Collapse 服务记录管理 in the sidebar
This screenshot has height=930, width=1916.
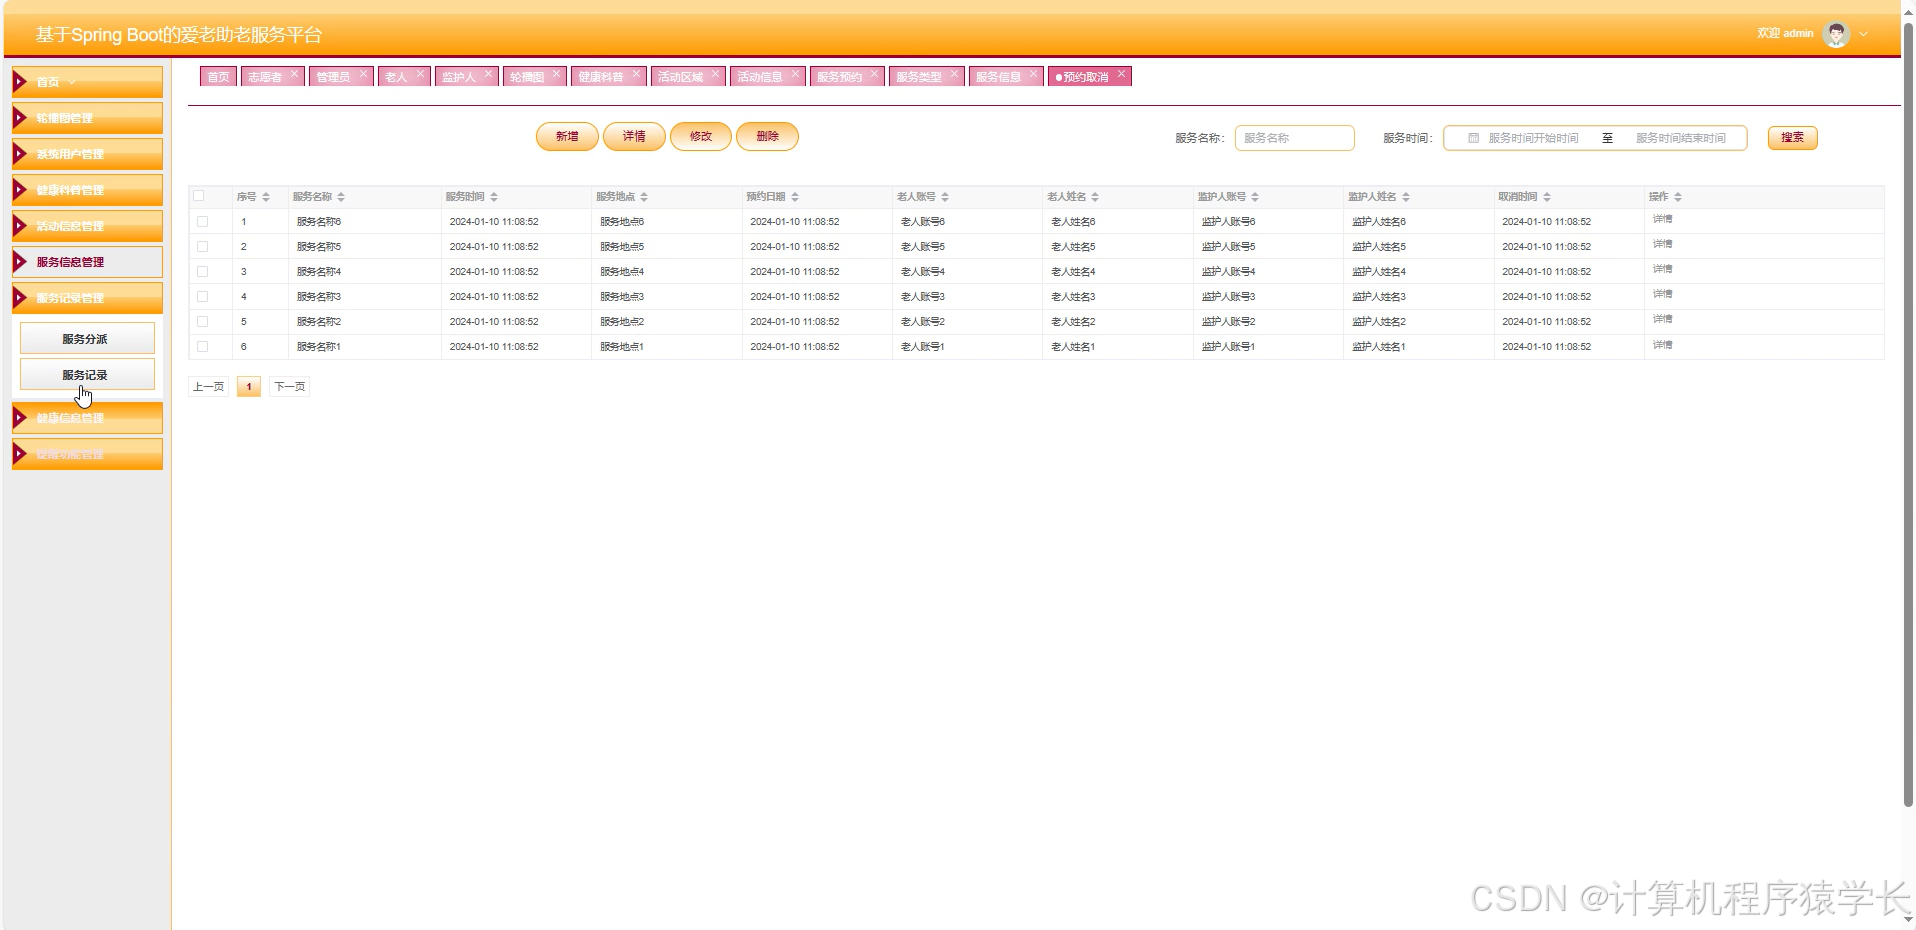87,298
